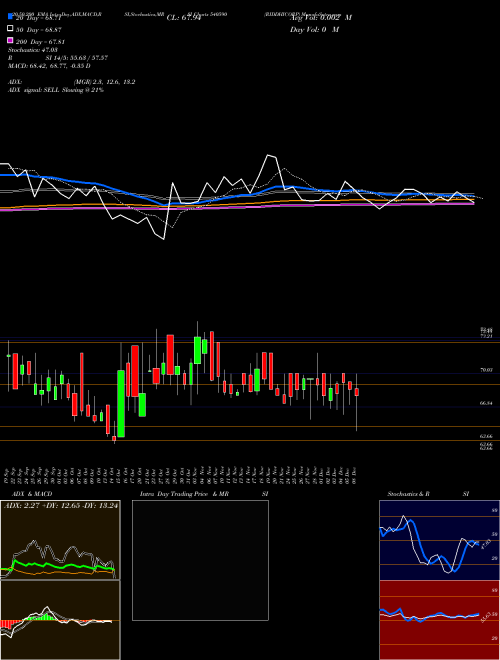Click the 'Stochastics: 47.03' readout
Screen dimensions: 500x660
coord(33,50)
